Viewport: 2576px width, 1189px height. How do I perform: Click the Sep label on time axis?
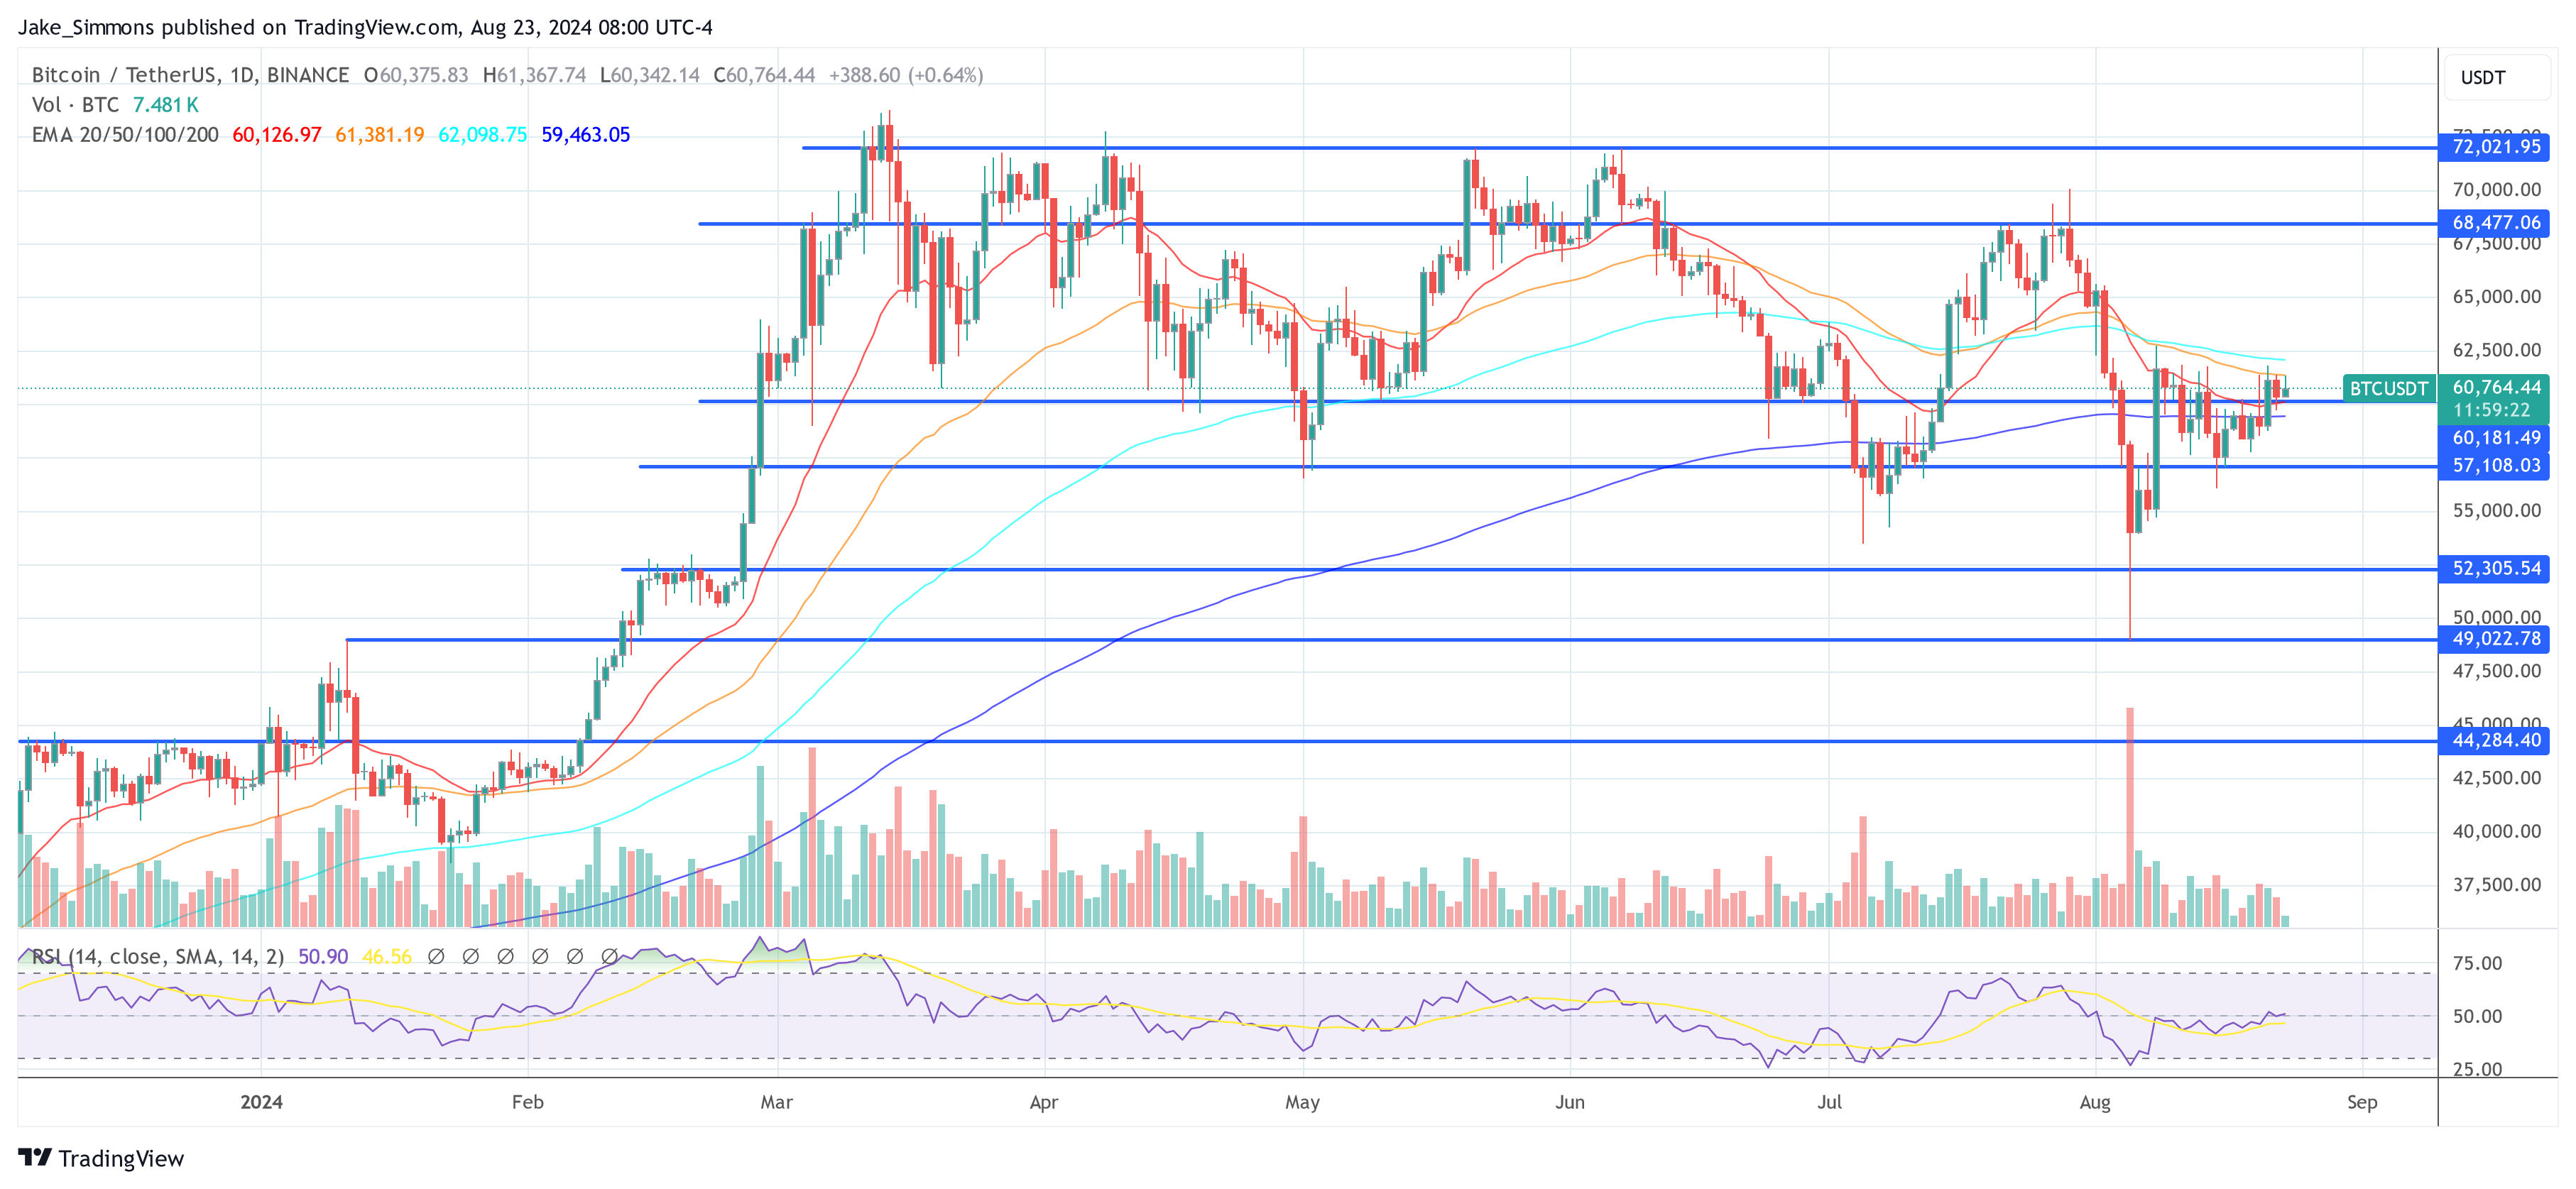[2362, 1102]
